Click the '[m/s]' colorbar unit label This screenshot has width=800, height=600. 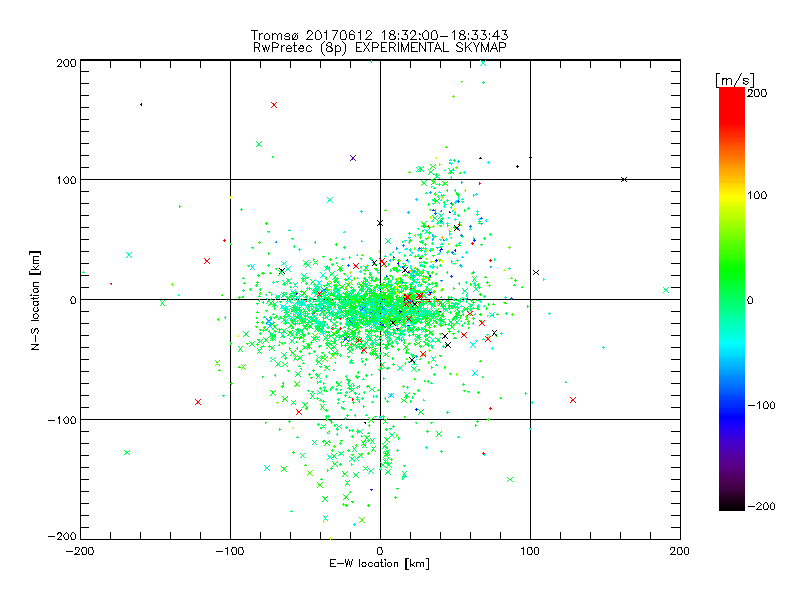[734, 80]
